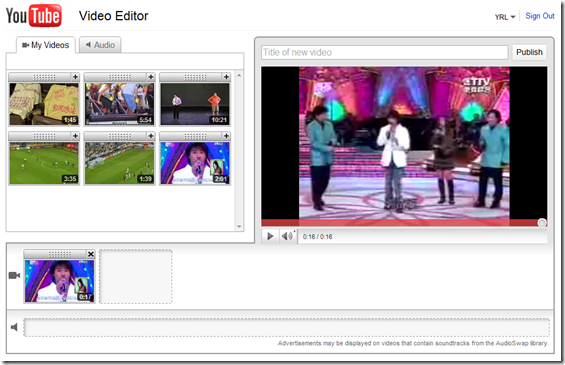Select the 10:21 stage video thumbnail

click(195, 104)
